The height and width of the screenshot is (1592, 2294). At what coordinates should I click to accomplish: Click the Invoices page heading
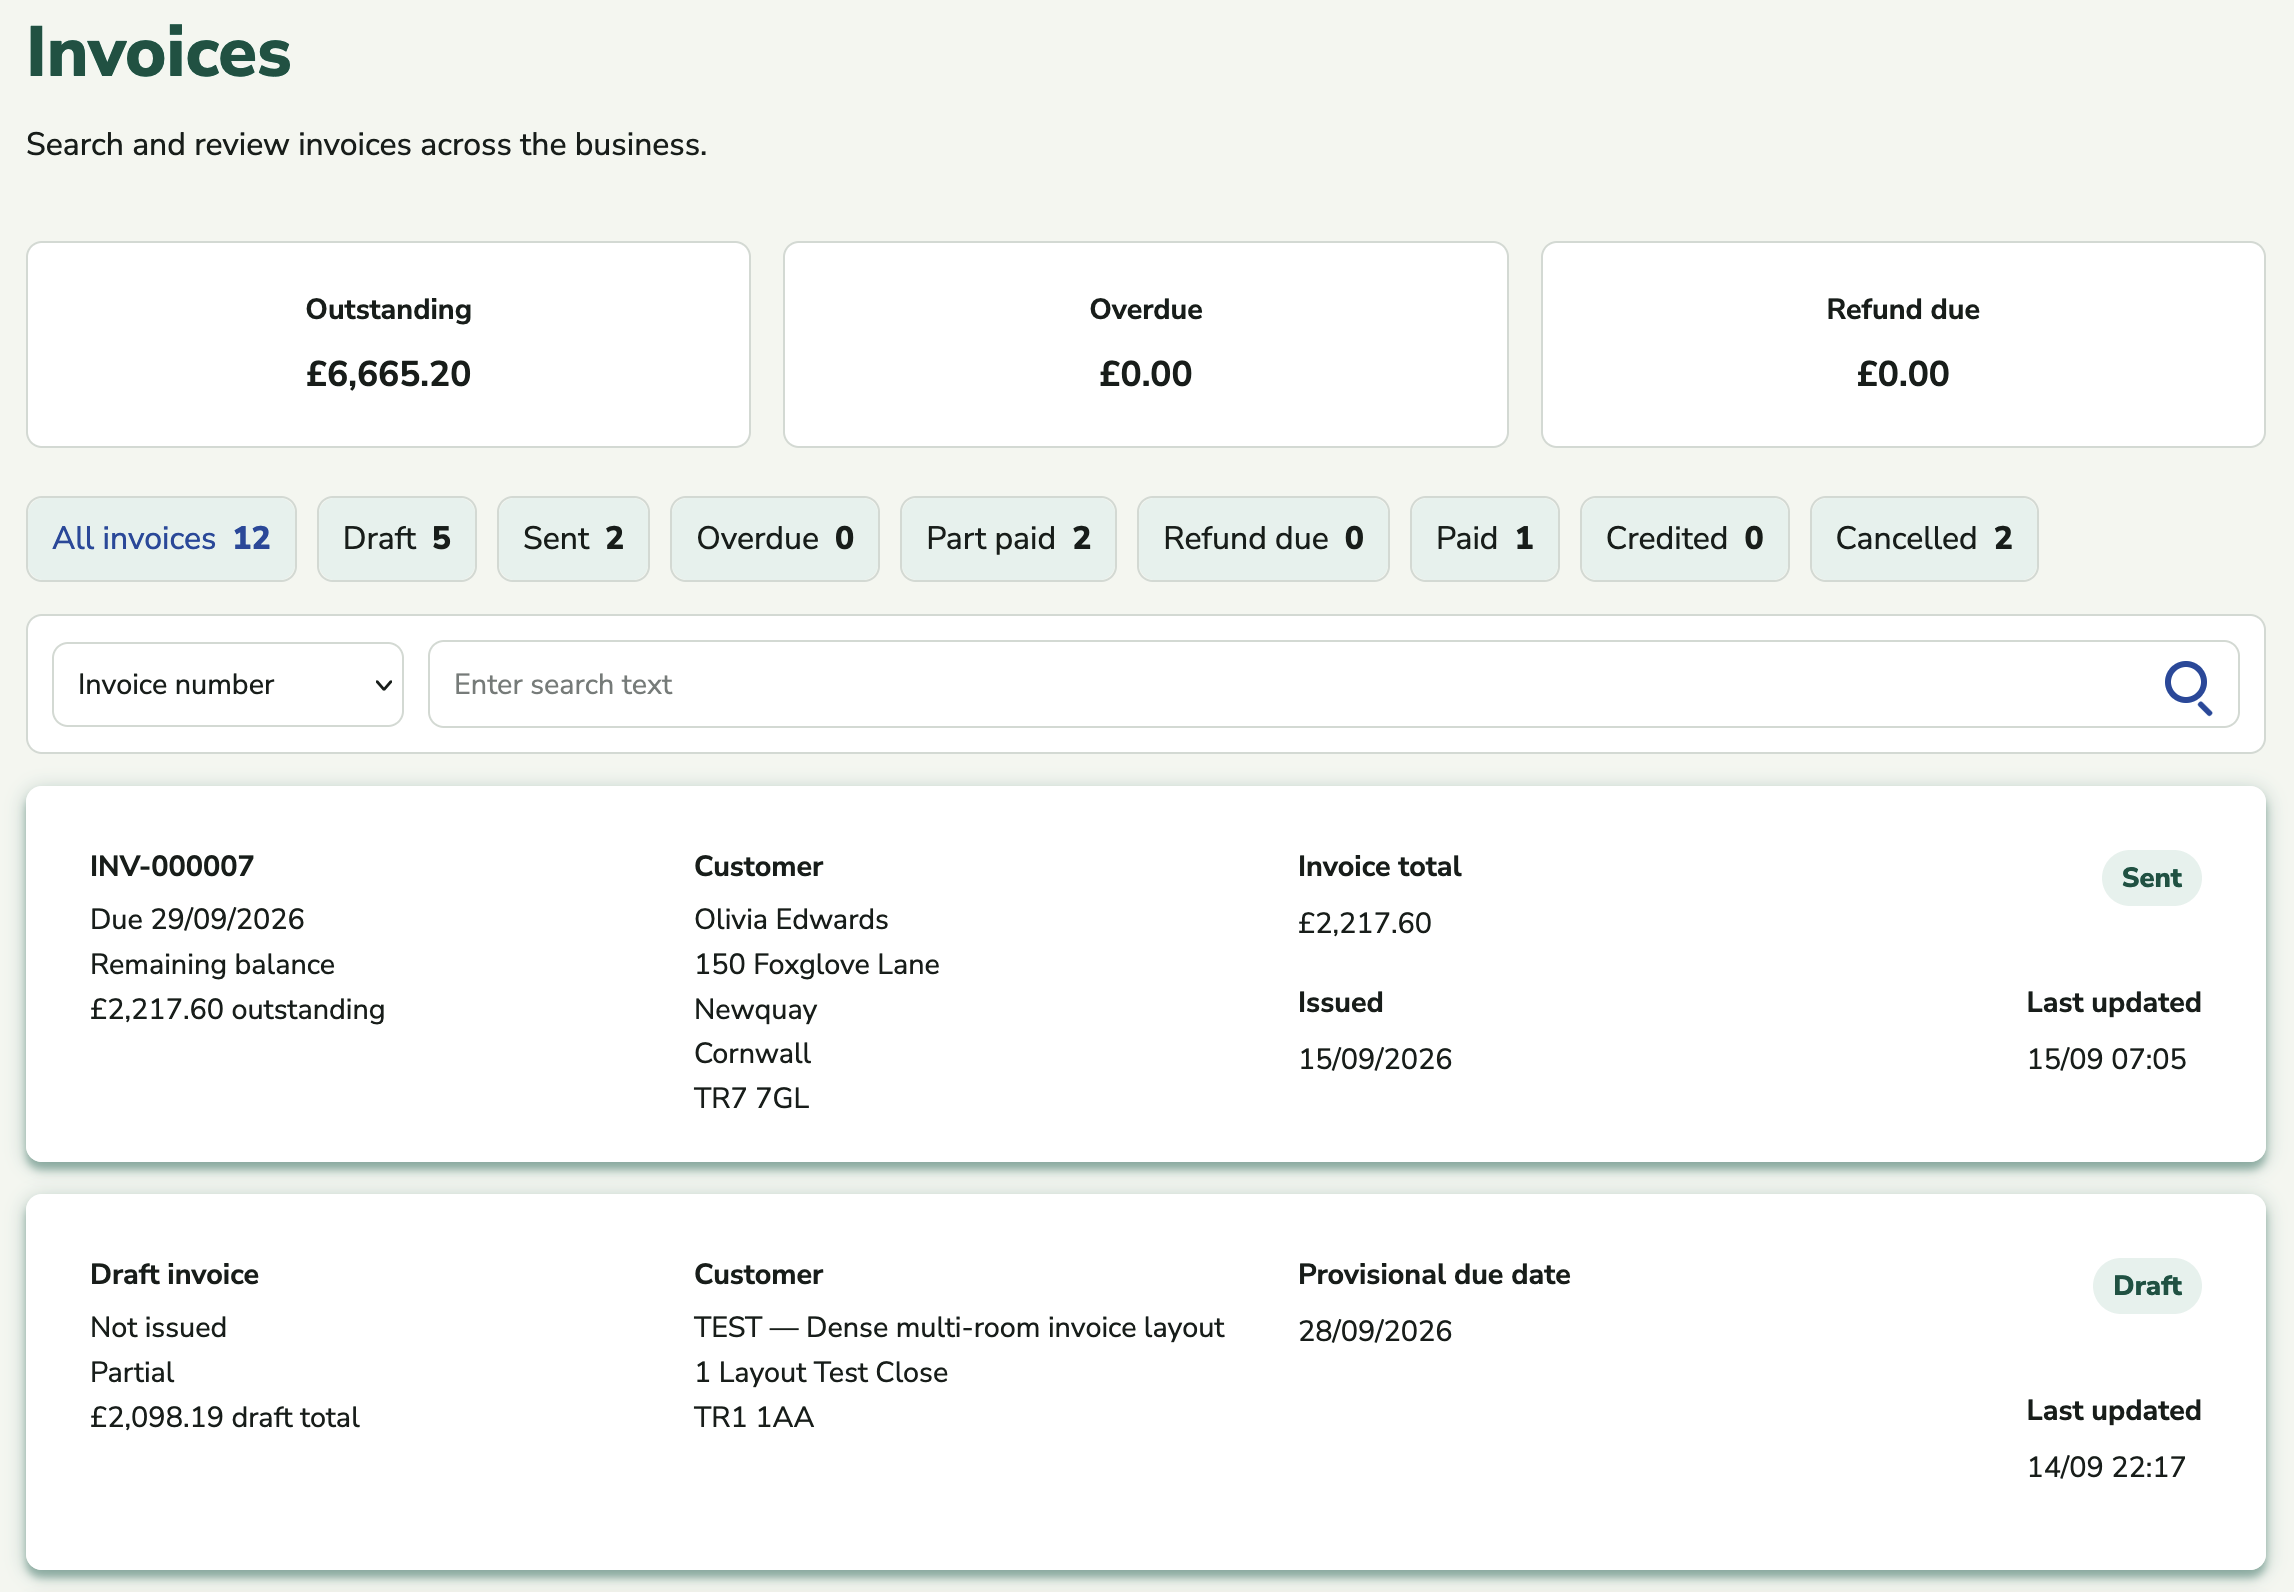(x=159, y=52)
